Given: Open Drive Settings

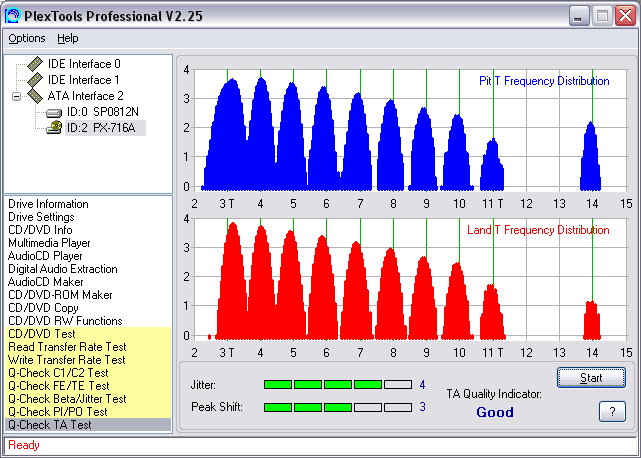Looking at the screenshot, I should pyautogui.click(x=41, y=217).
